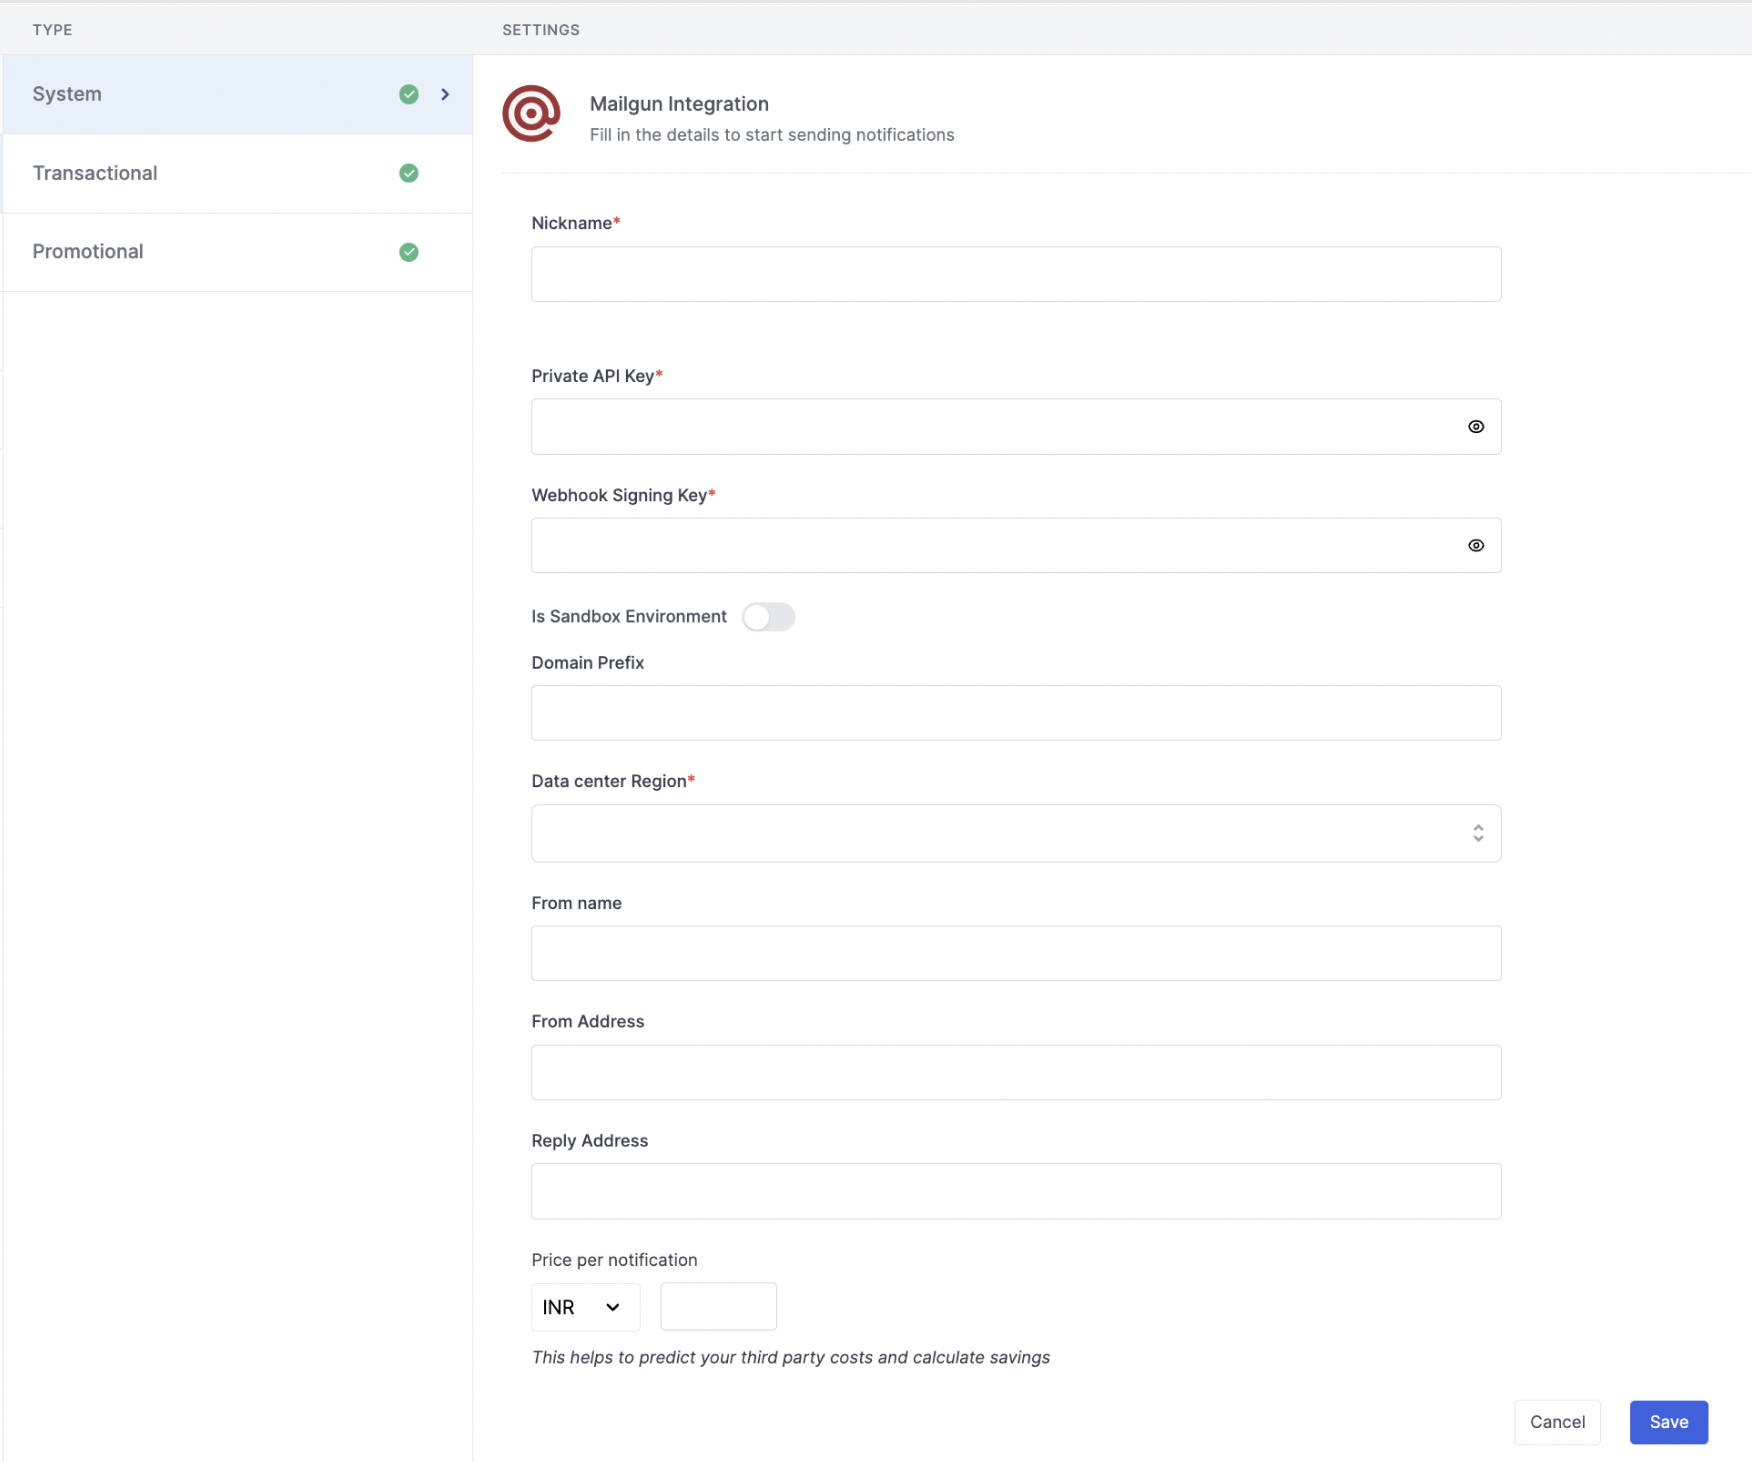Expand the System type chevron
1752x1462 pixels.
click(x=445, y=94)
